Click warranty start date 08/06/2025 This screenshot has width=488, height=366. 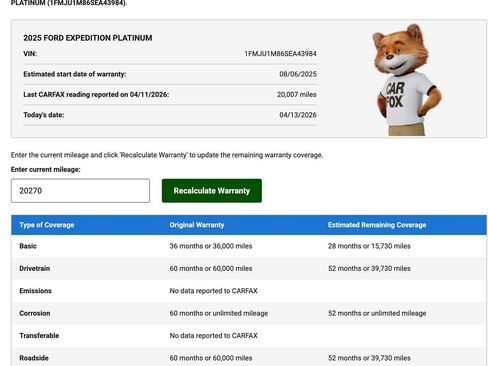pos(298,74)
